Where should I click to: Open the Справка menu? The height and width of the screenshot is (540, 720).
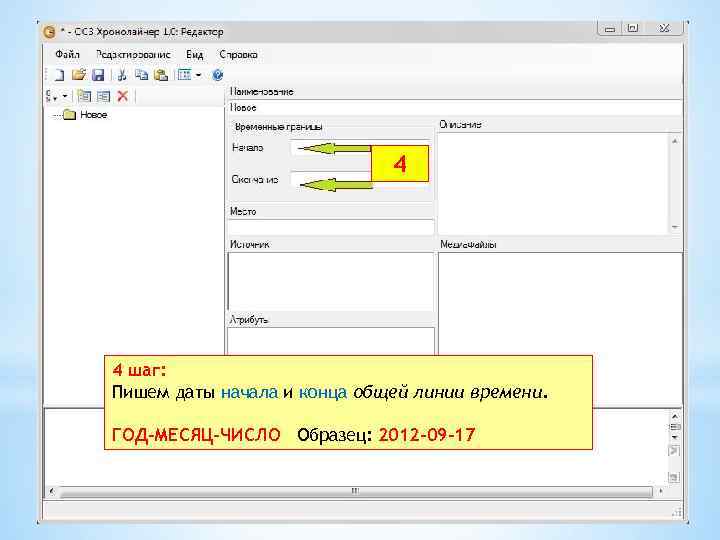238,54
